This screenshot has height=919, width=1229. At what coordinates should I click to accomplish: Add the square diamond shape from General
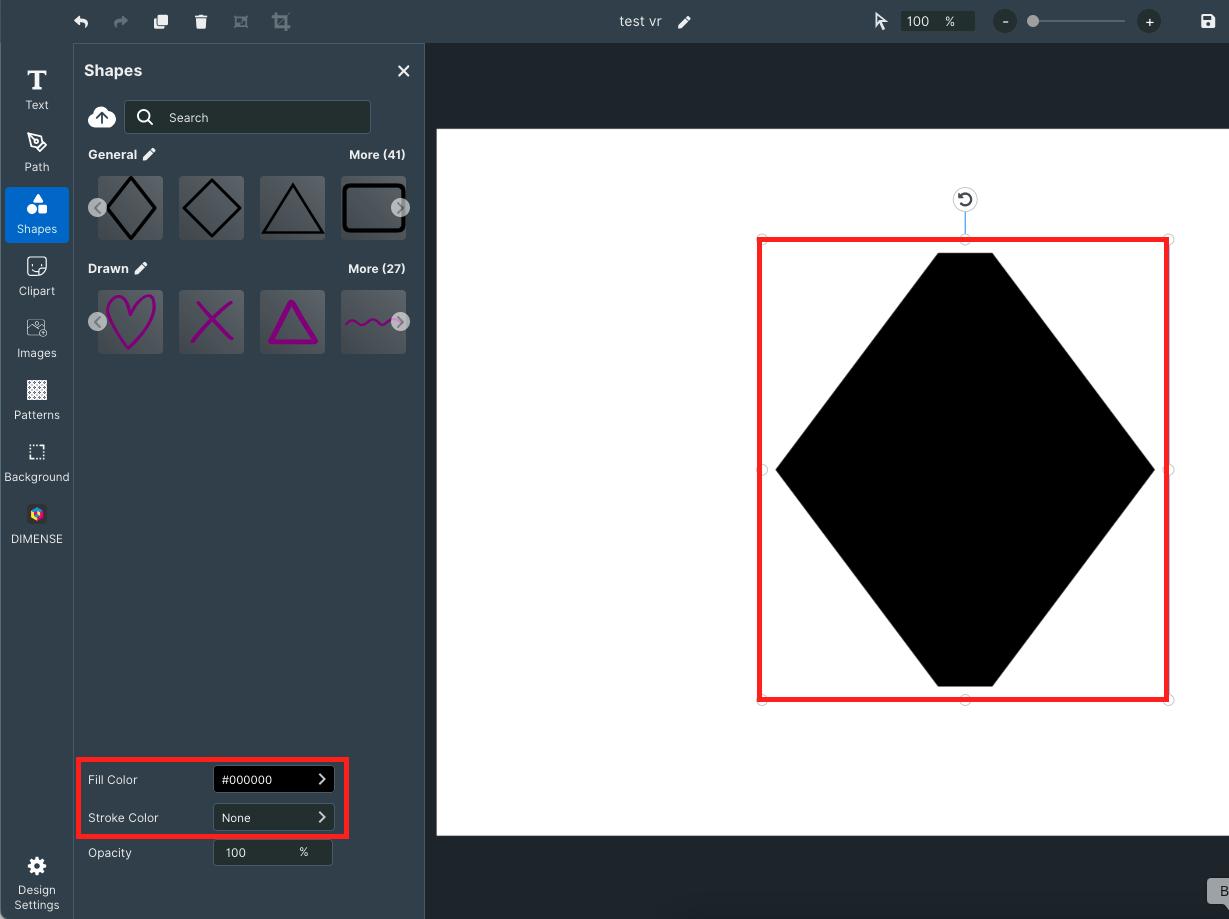212,208
